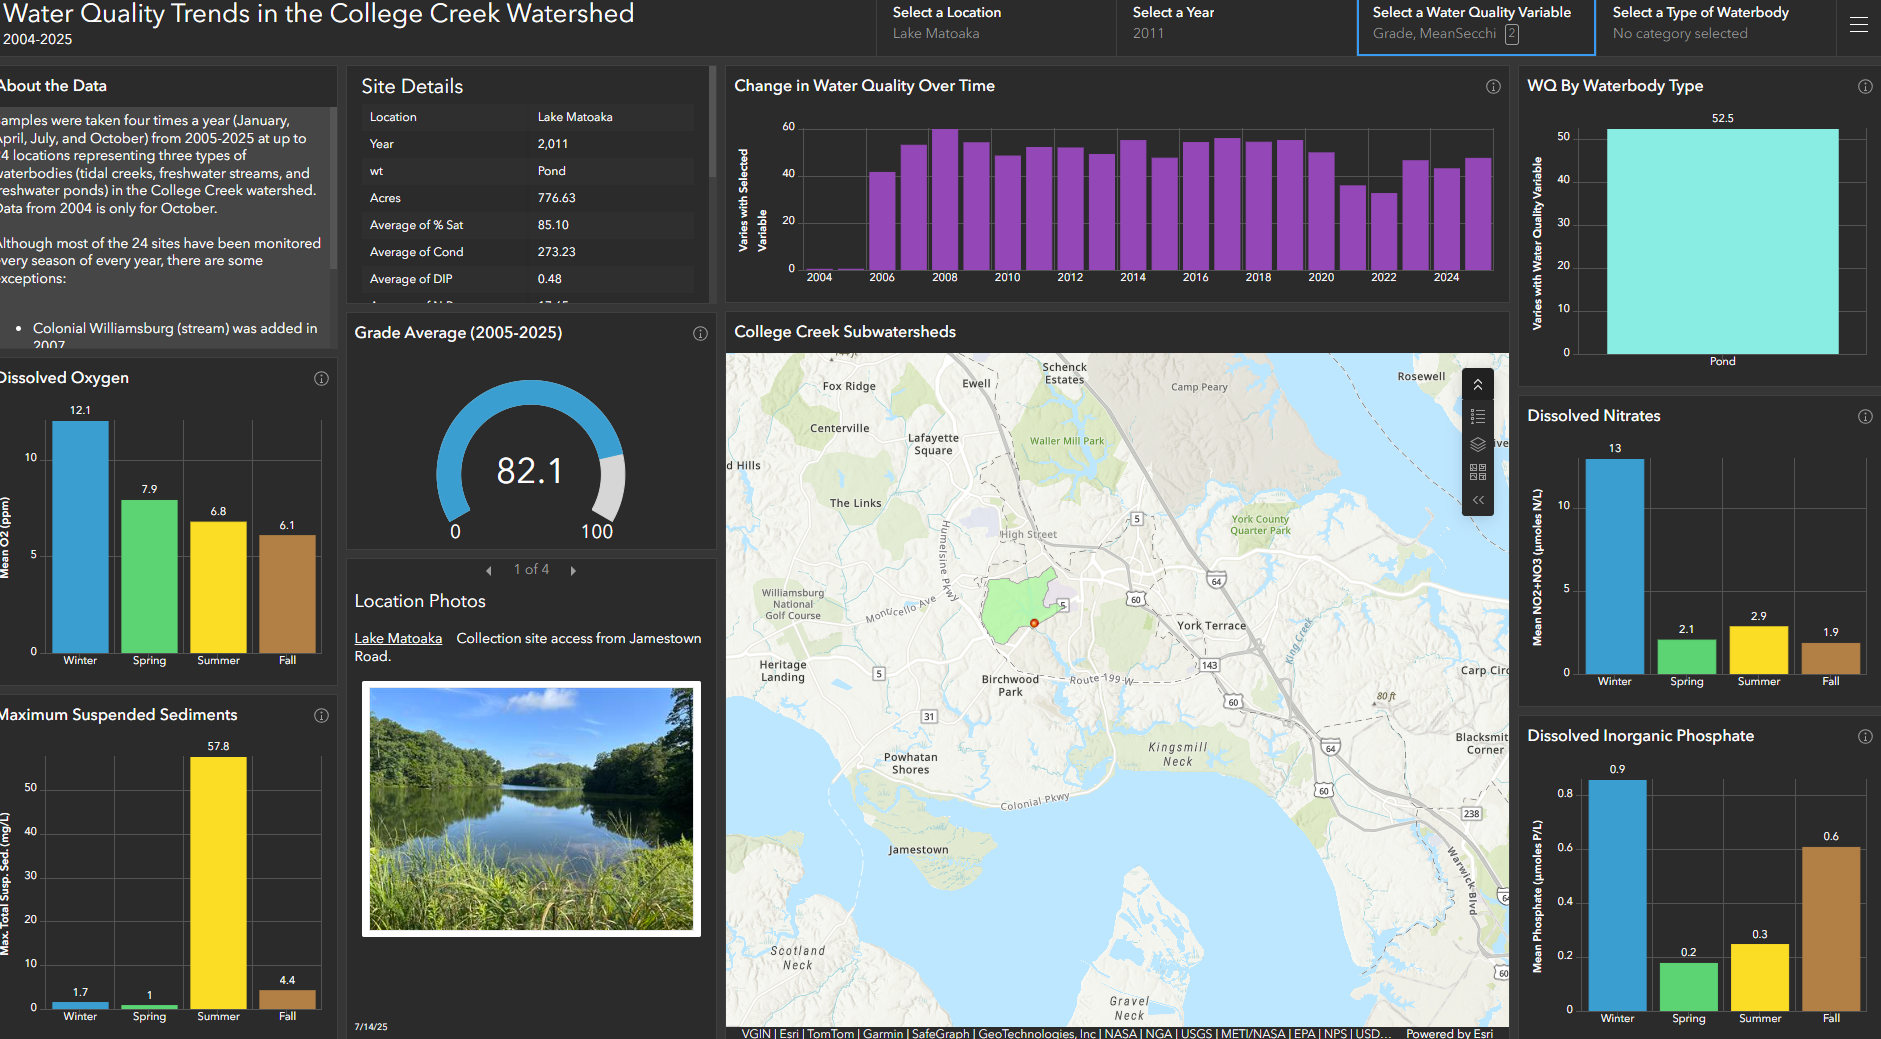Follow the Lake Matoaka photo link
Image resolution: width=1881 pixels, height=1039 pixels.
(x=398, y=639)
